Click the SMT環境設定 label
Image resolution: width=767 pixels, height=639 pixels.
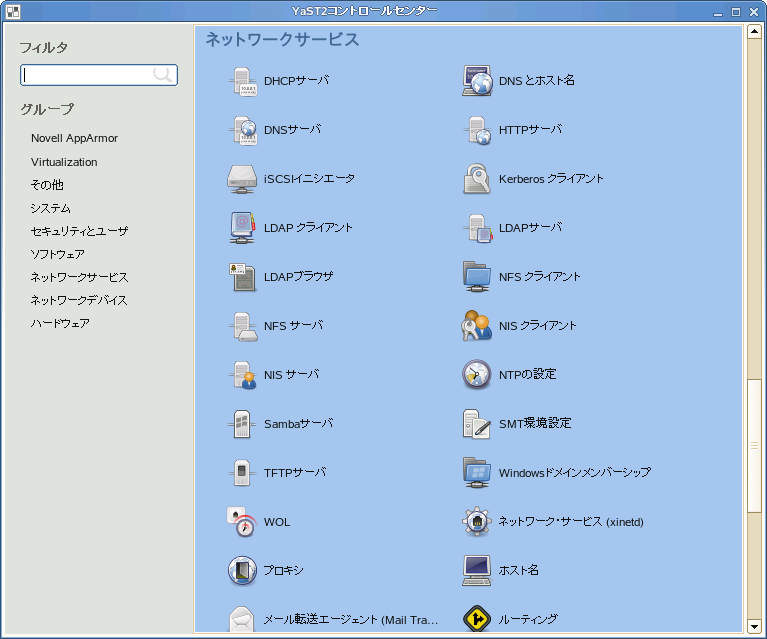534,424
